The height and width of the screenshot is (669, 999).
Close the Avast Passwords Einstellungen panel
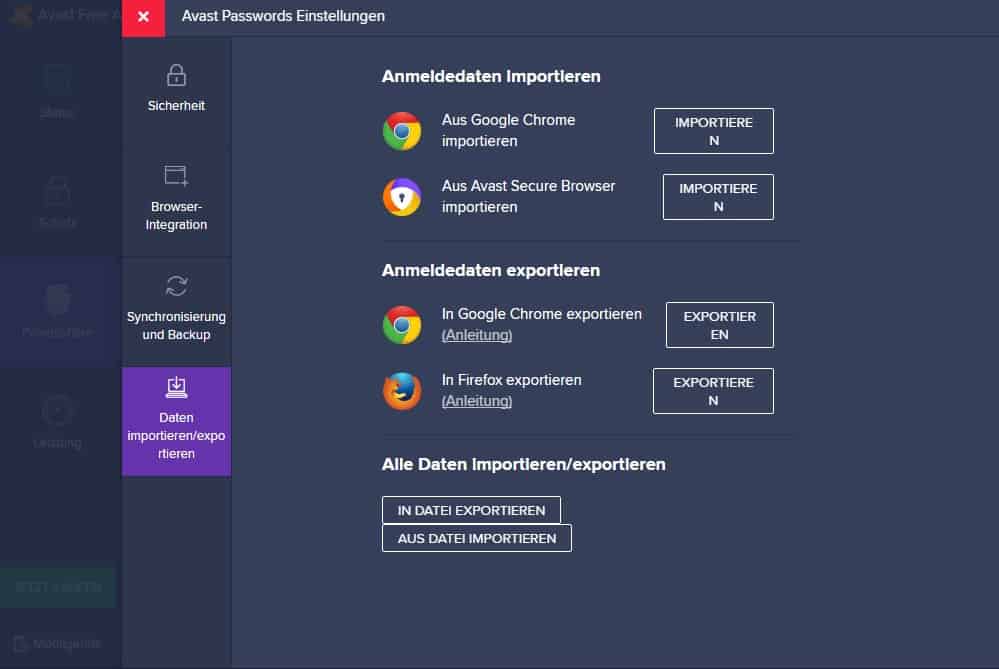coord(143,17)
